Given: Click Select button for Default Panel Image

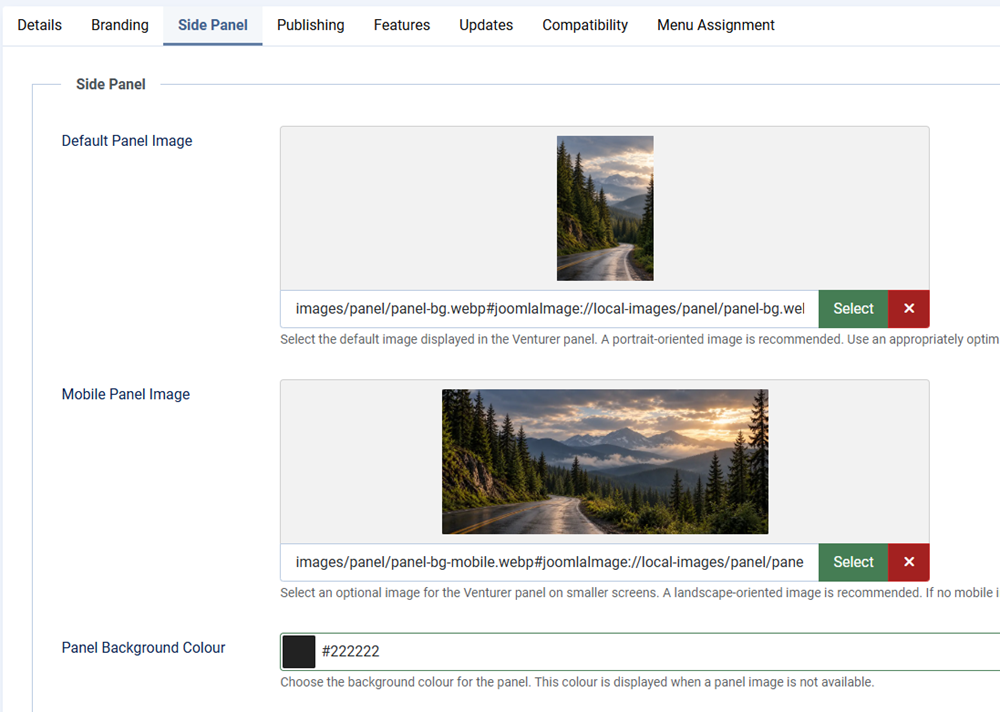Looking at the screenshot, I should click(x=853, y=309).
